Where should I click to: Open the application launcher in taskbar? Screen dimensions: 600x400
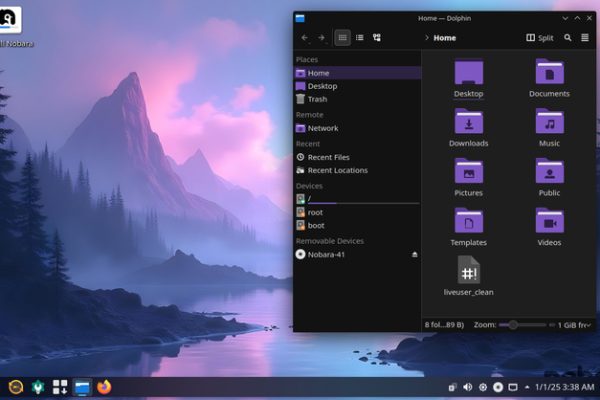[x=16, y=387]
